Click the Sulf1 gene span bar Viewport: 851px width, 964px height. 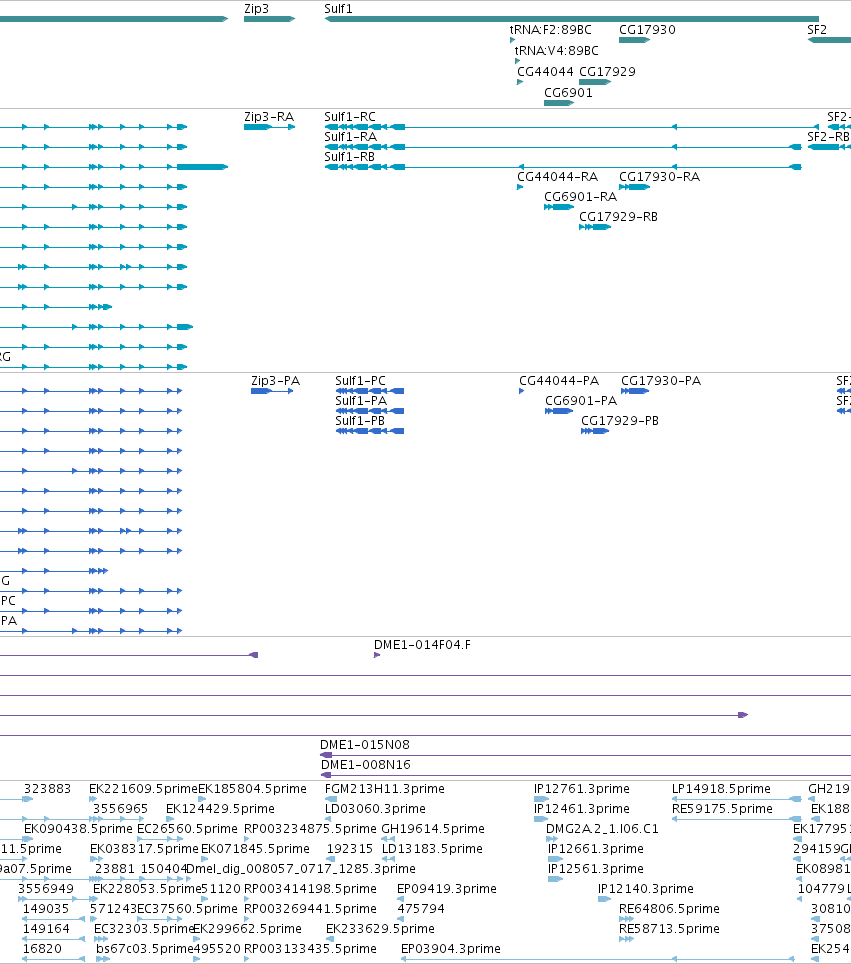572,19
